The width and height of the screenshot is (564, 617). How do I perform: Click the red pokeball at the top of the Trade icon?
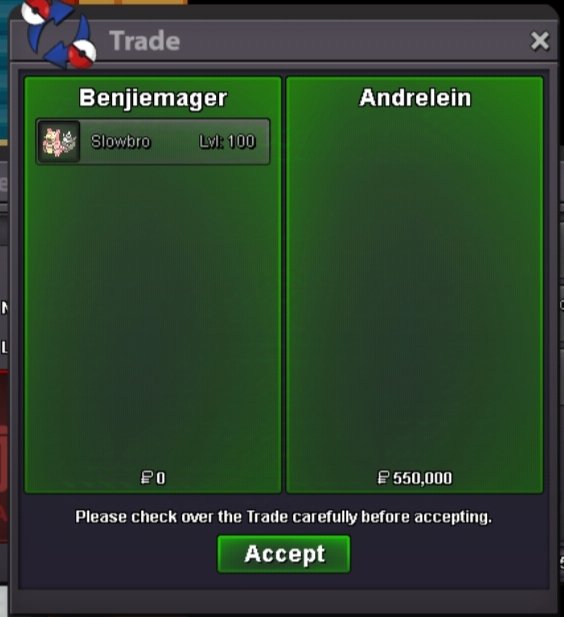pos(35,10)
